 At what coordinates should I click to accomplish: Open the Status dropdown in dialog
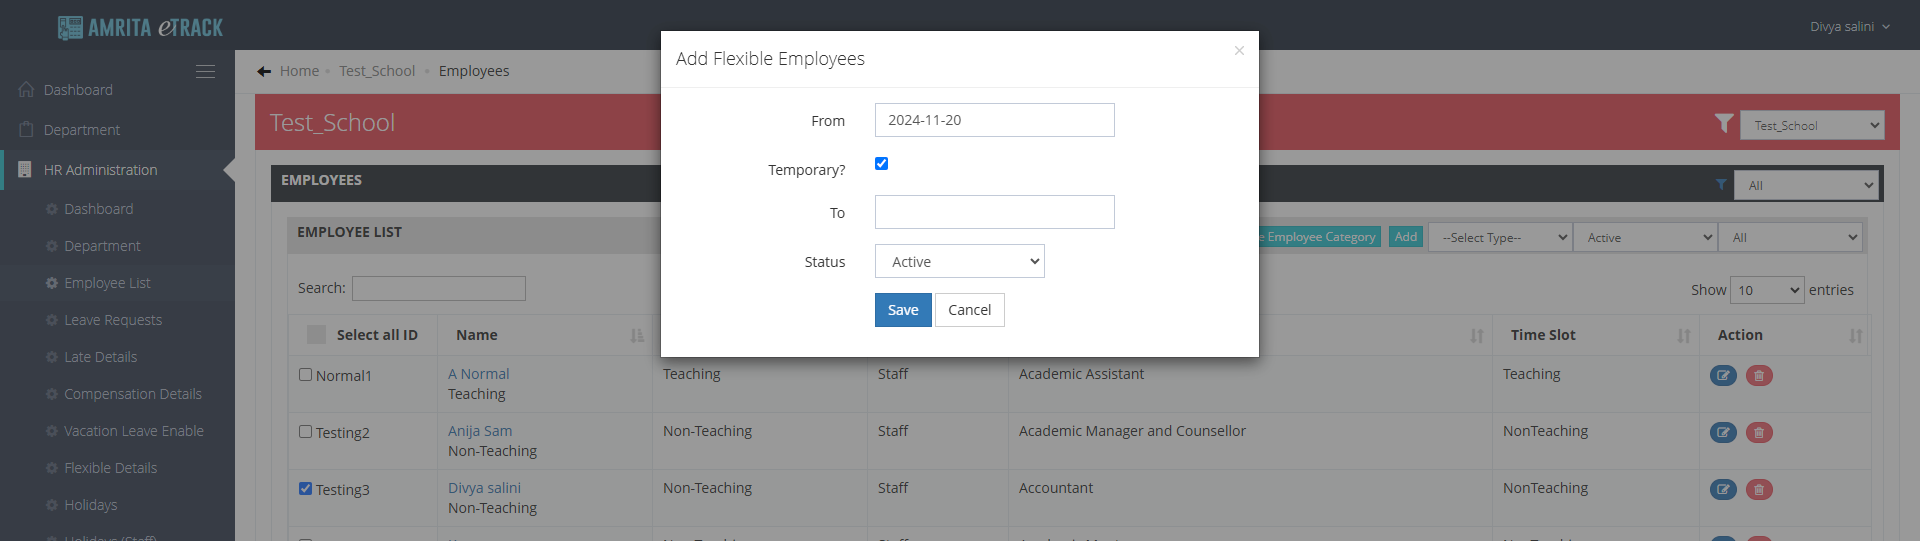959,262
